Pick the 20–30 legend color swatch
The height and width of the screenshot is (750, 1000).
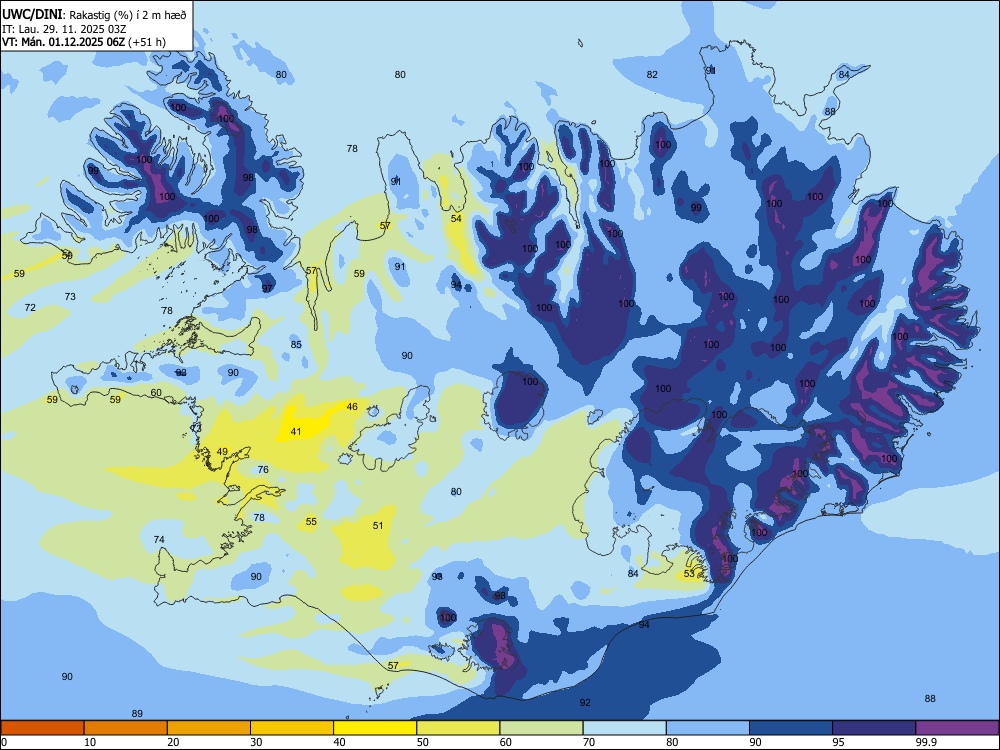(x=209, y=728)
